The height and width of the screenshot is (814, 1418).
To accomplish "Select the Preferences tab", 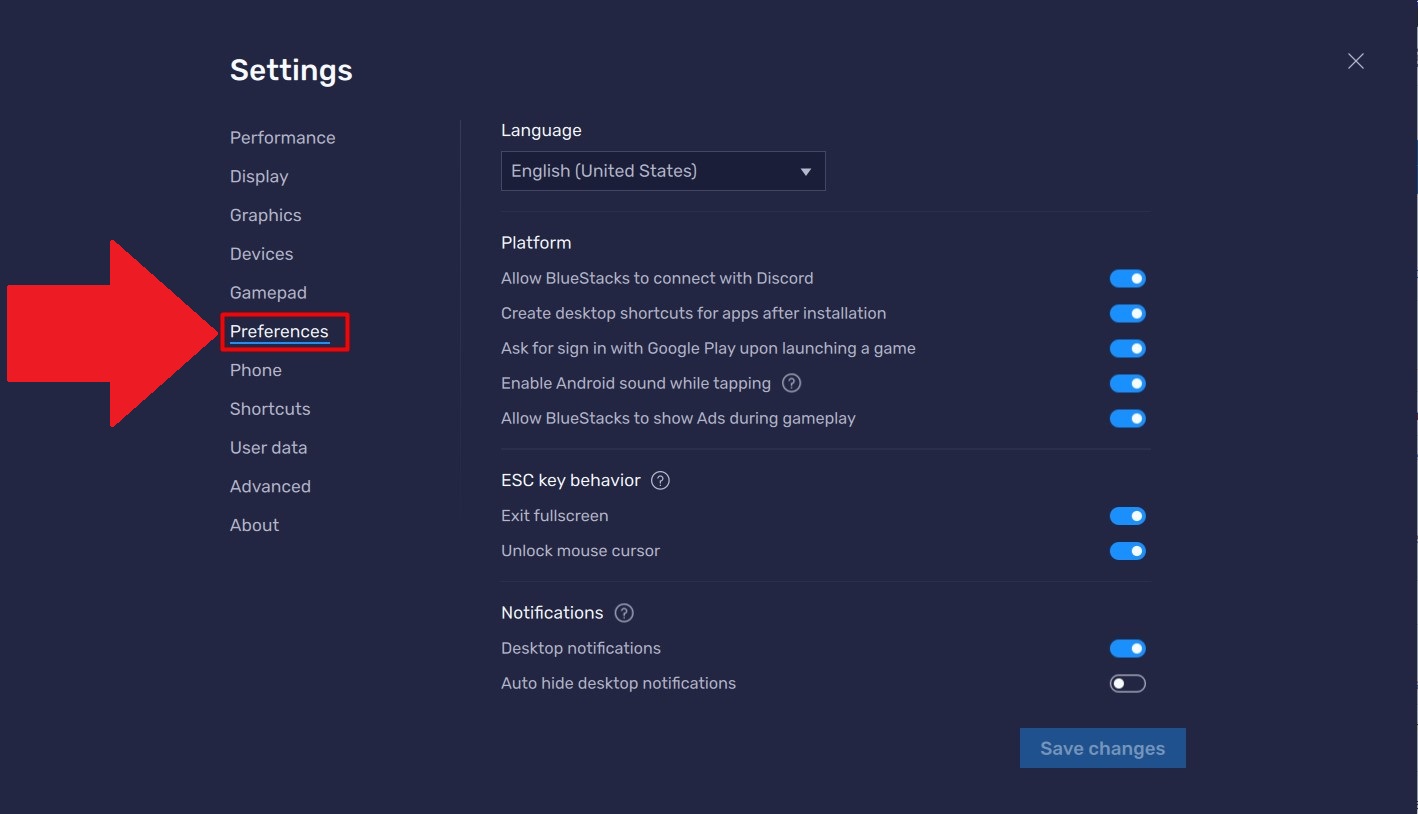I will tap(279, 332).
